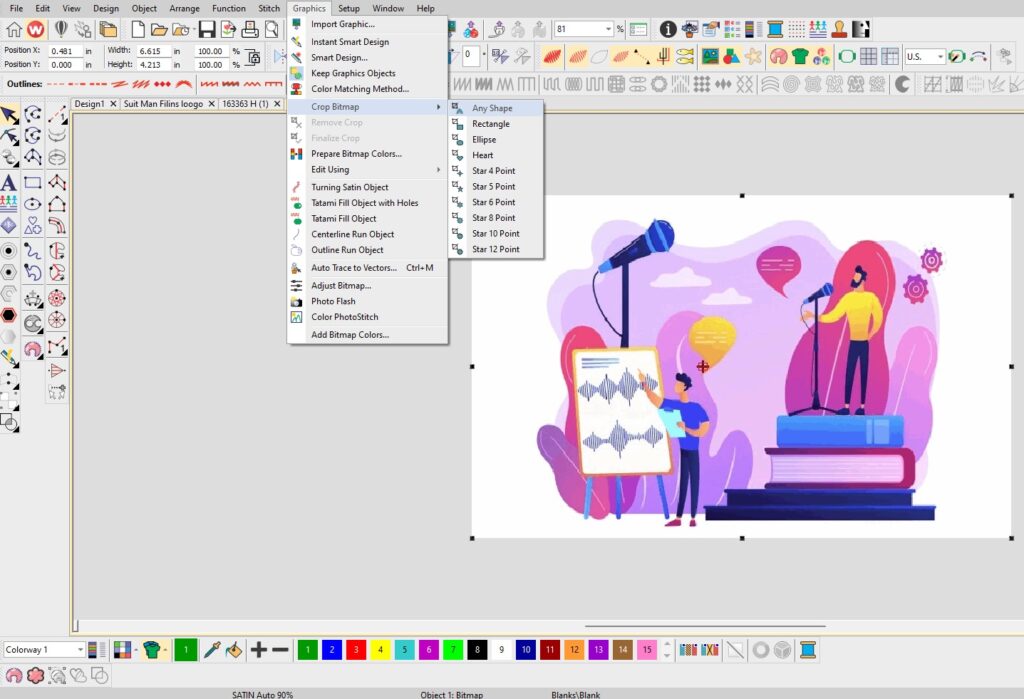Screen dimensions: 1024x699
Task: Toggle the green T-shirt product display icon
Action: (800, 57)
